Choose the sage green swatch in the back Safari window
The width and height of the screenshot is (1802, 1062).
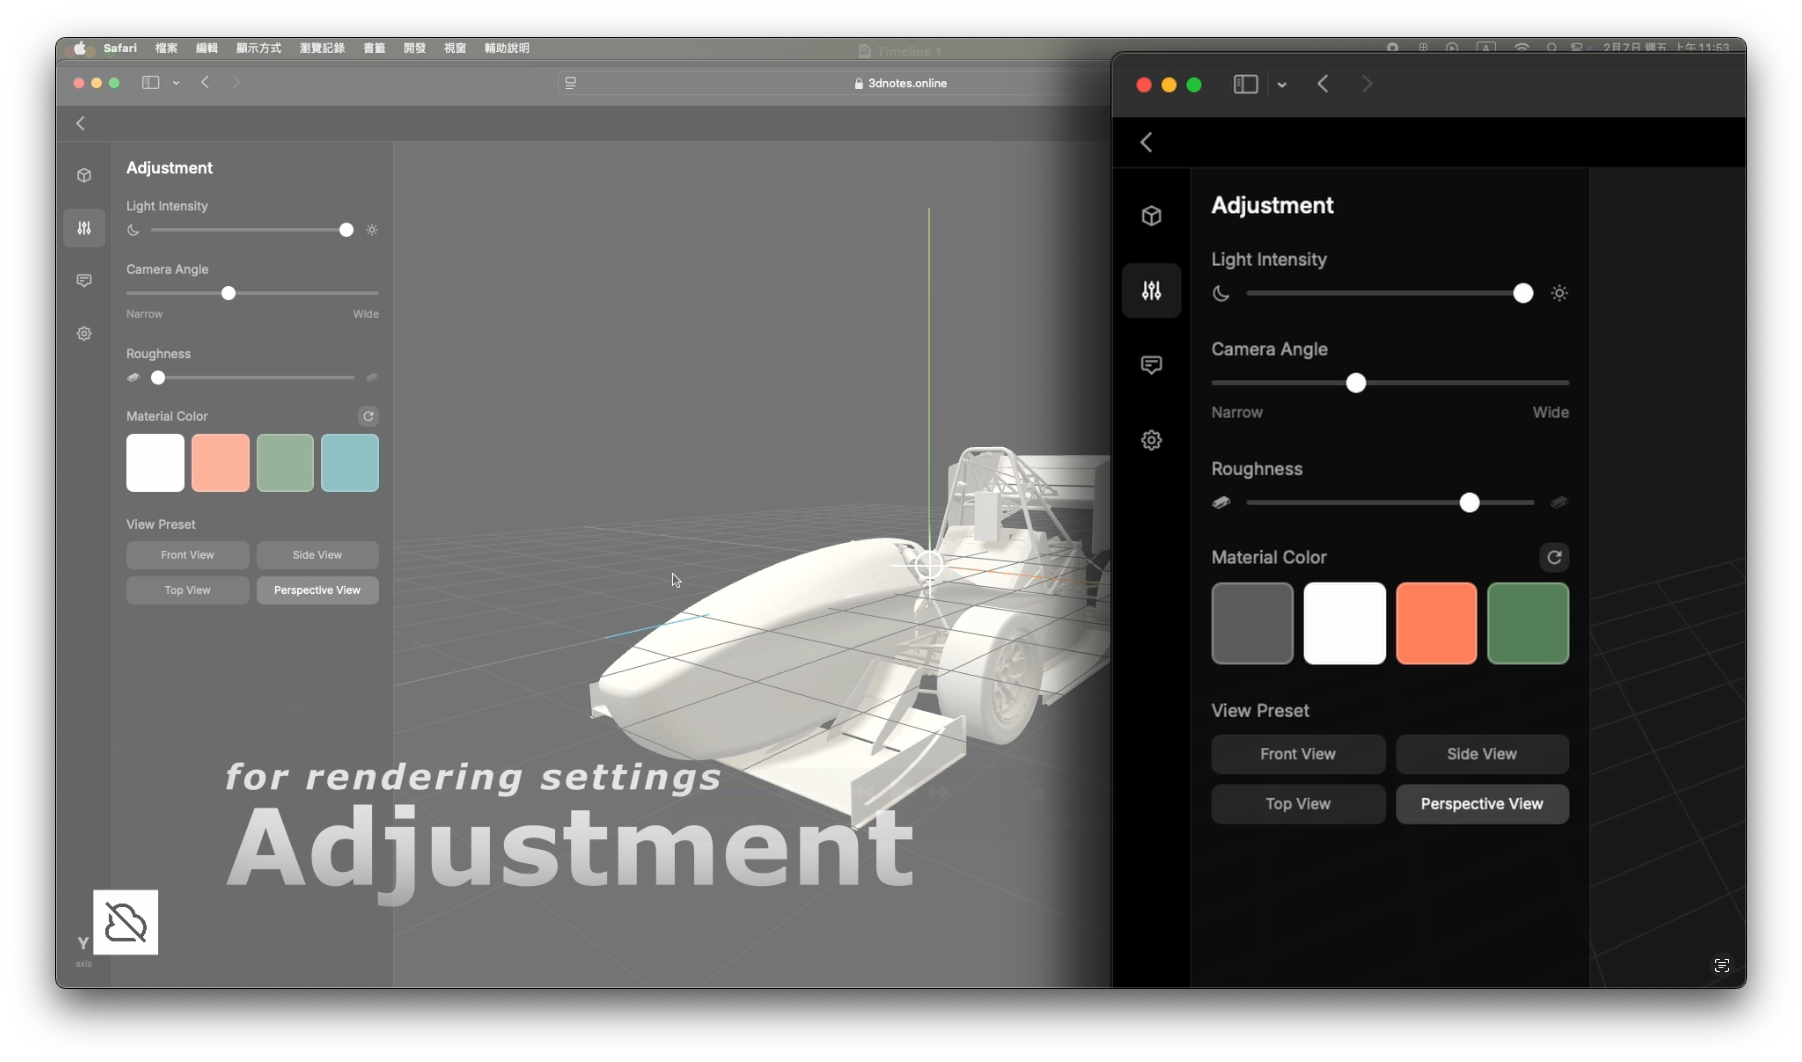(x=285, y=462)
